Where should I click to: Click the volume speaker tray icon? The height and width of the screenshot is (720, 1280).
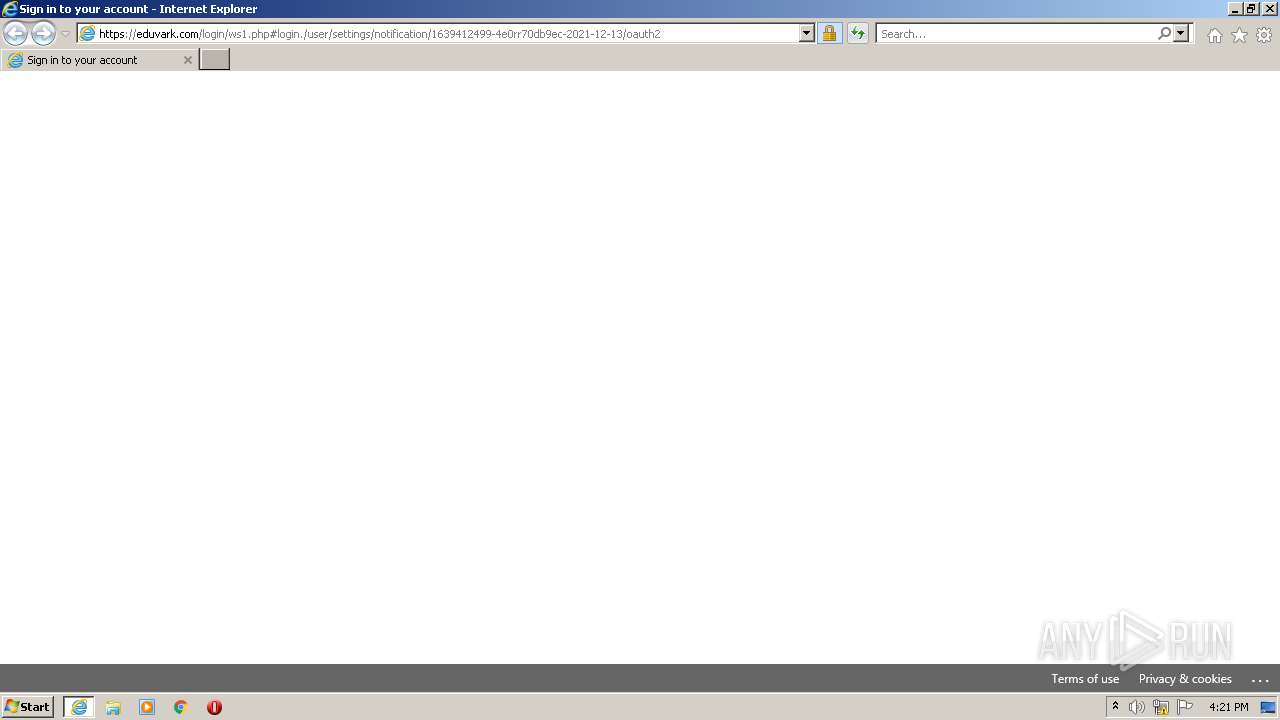tap(1137, 707)
